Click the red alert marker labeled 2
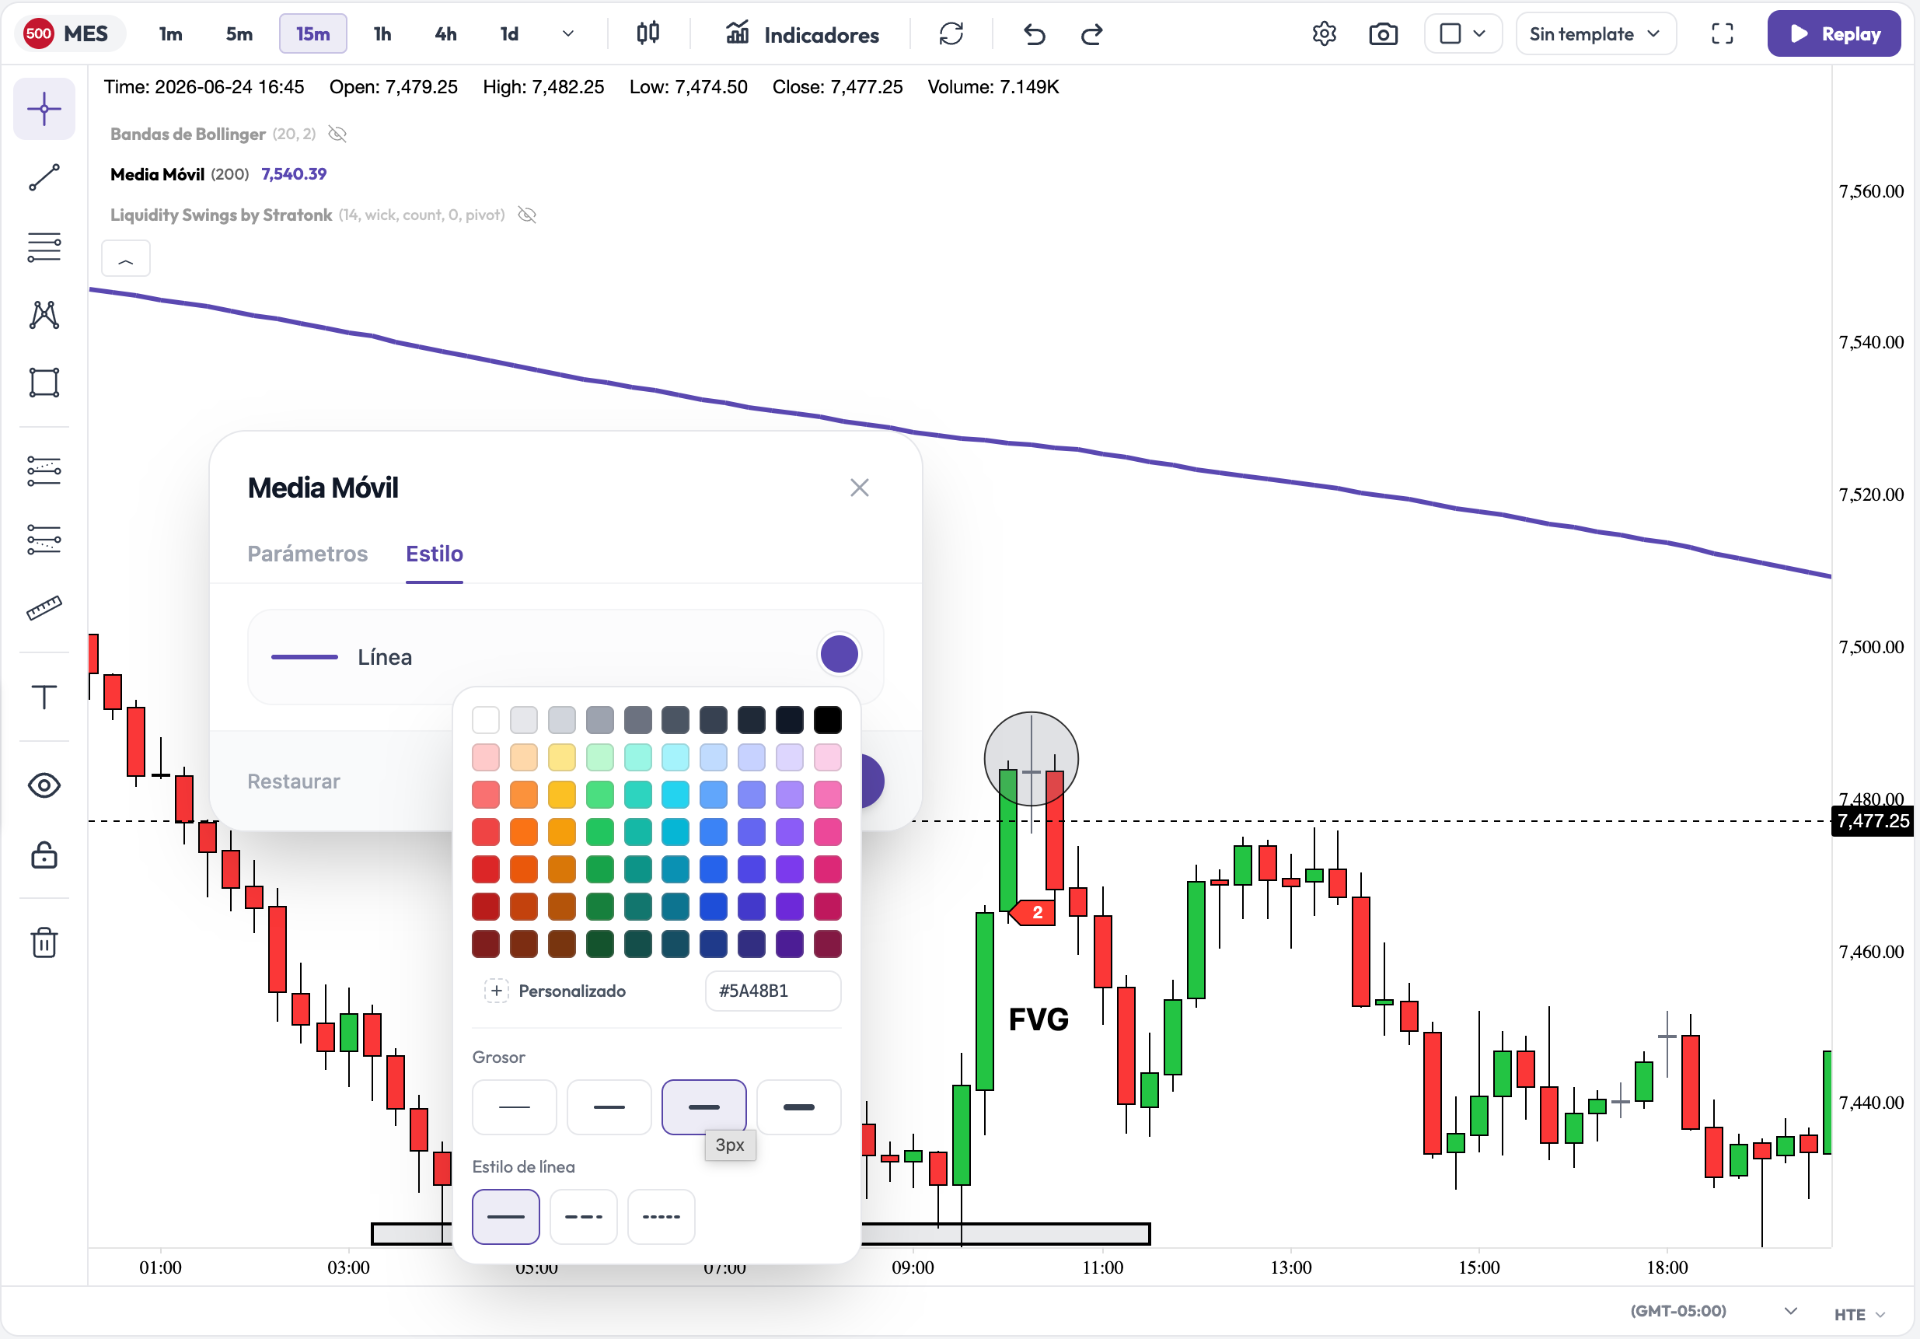 (x=1033, y=912)
